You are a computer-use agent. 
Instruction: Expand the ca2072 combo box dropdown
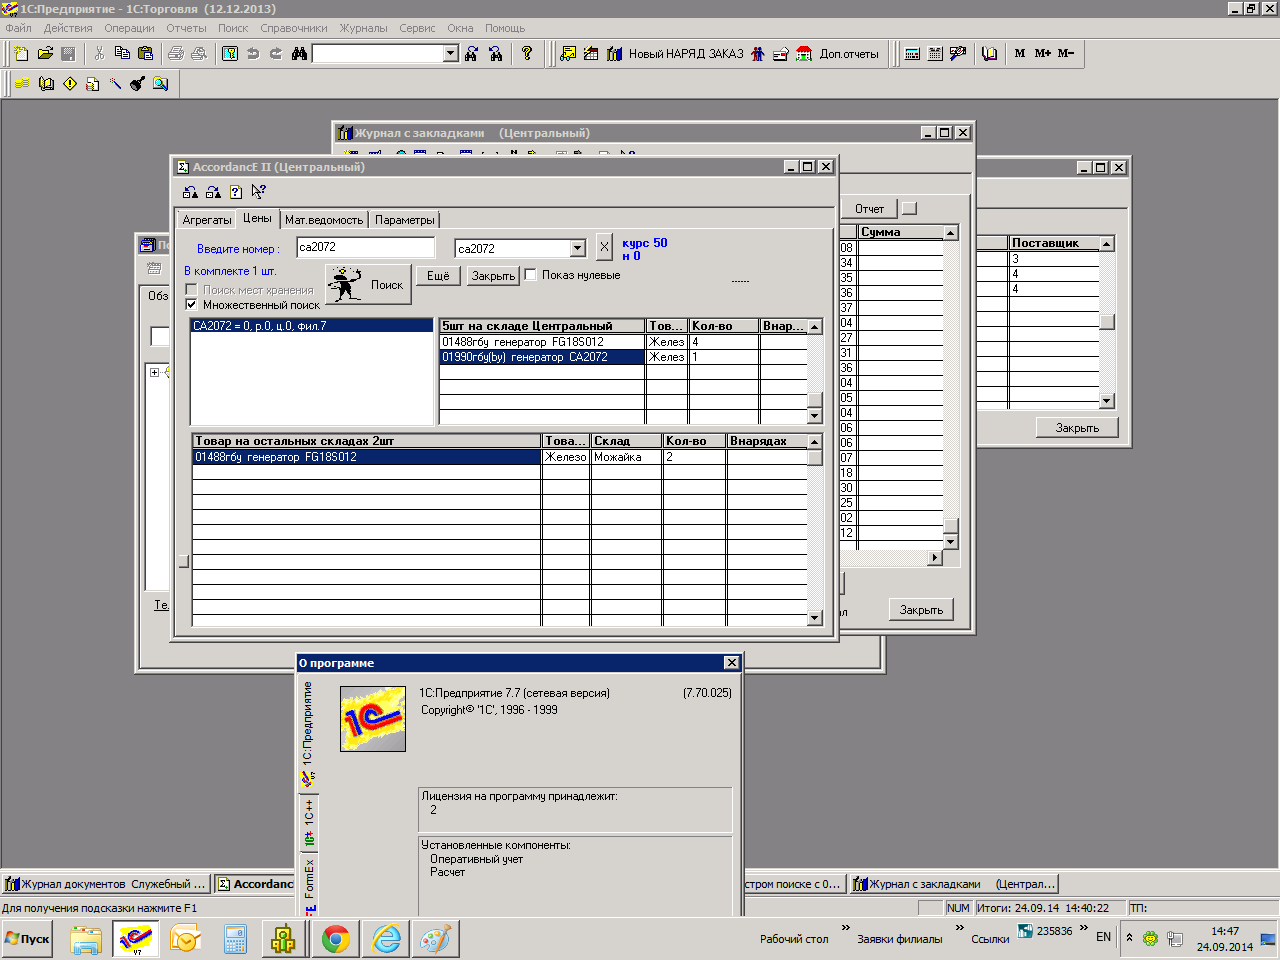(x=577, y=248)
